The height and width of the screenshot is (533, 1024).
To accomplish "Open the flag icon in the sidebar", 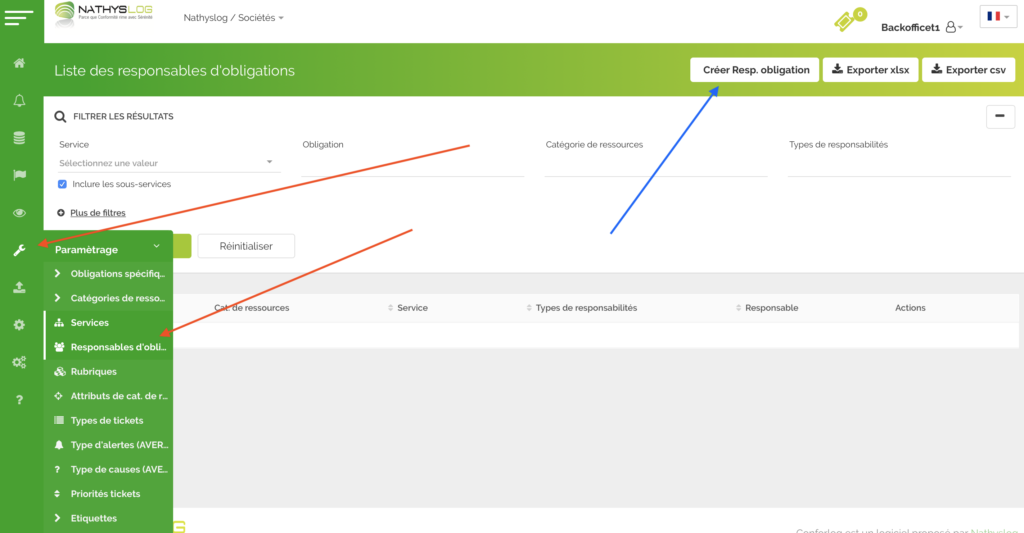I will (x=19, y=175).
